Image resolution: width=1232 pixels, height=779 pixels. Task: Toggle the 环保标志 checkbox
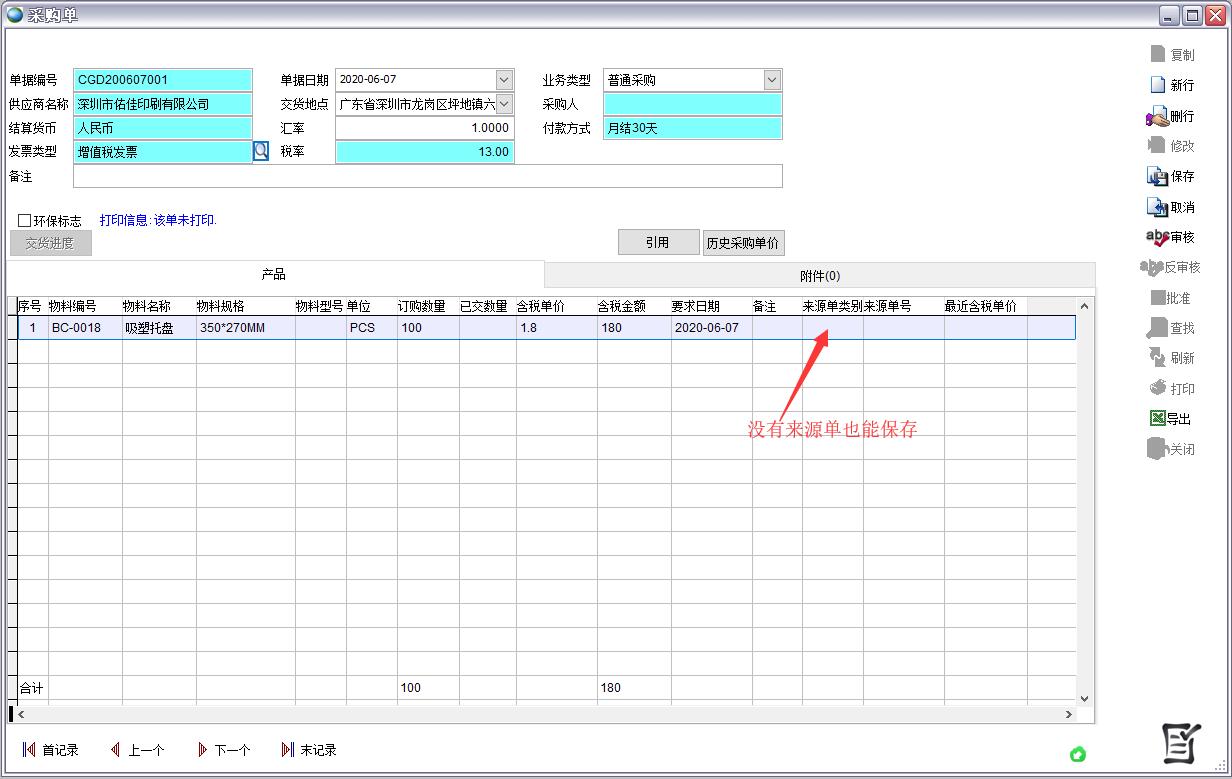tap(25, 221)
